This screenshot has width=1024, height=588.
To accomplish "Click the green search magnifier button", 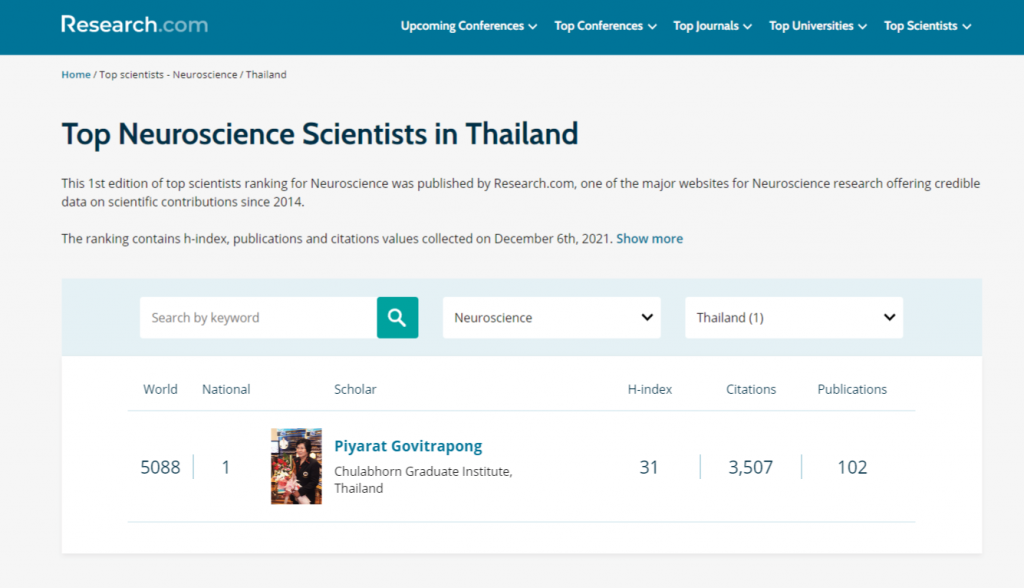I will click(x=397, y=318).
